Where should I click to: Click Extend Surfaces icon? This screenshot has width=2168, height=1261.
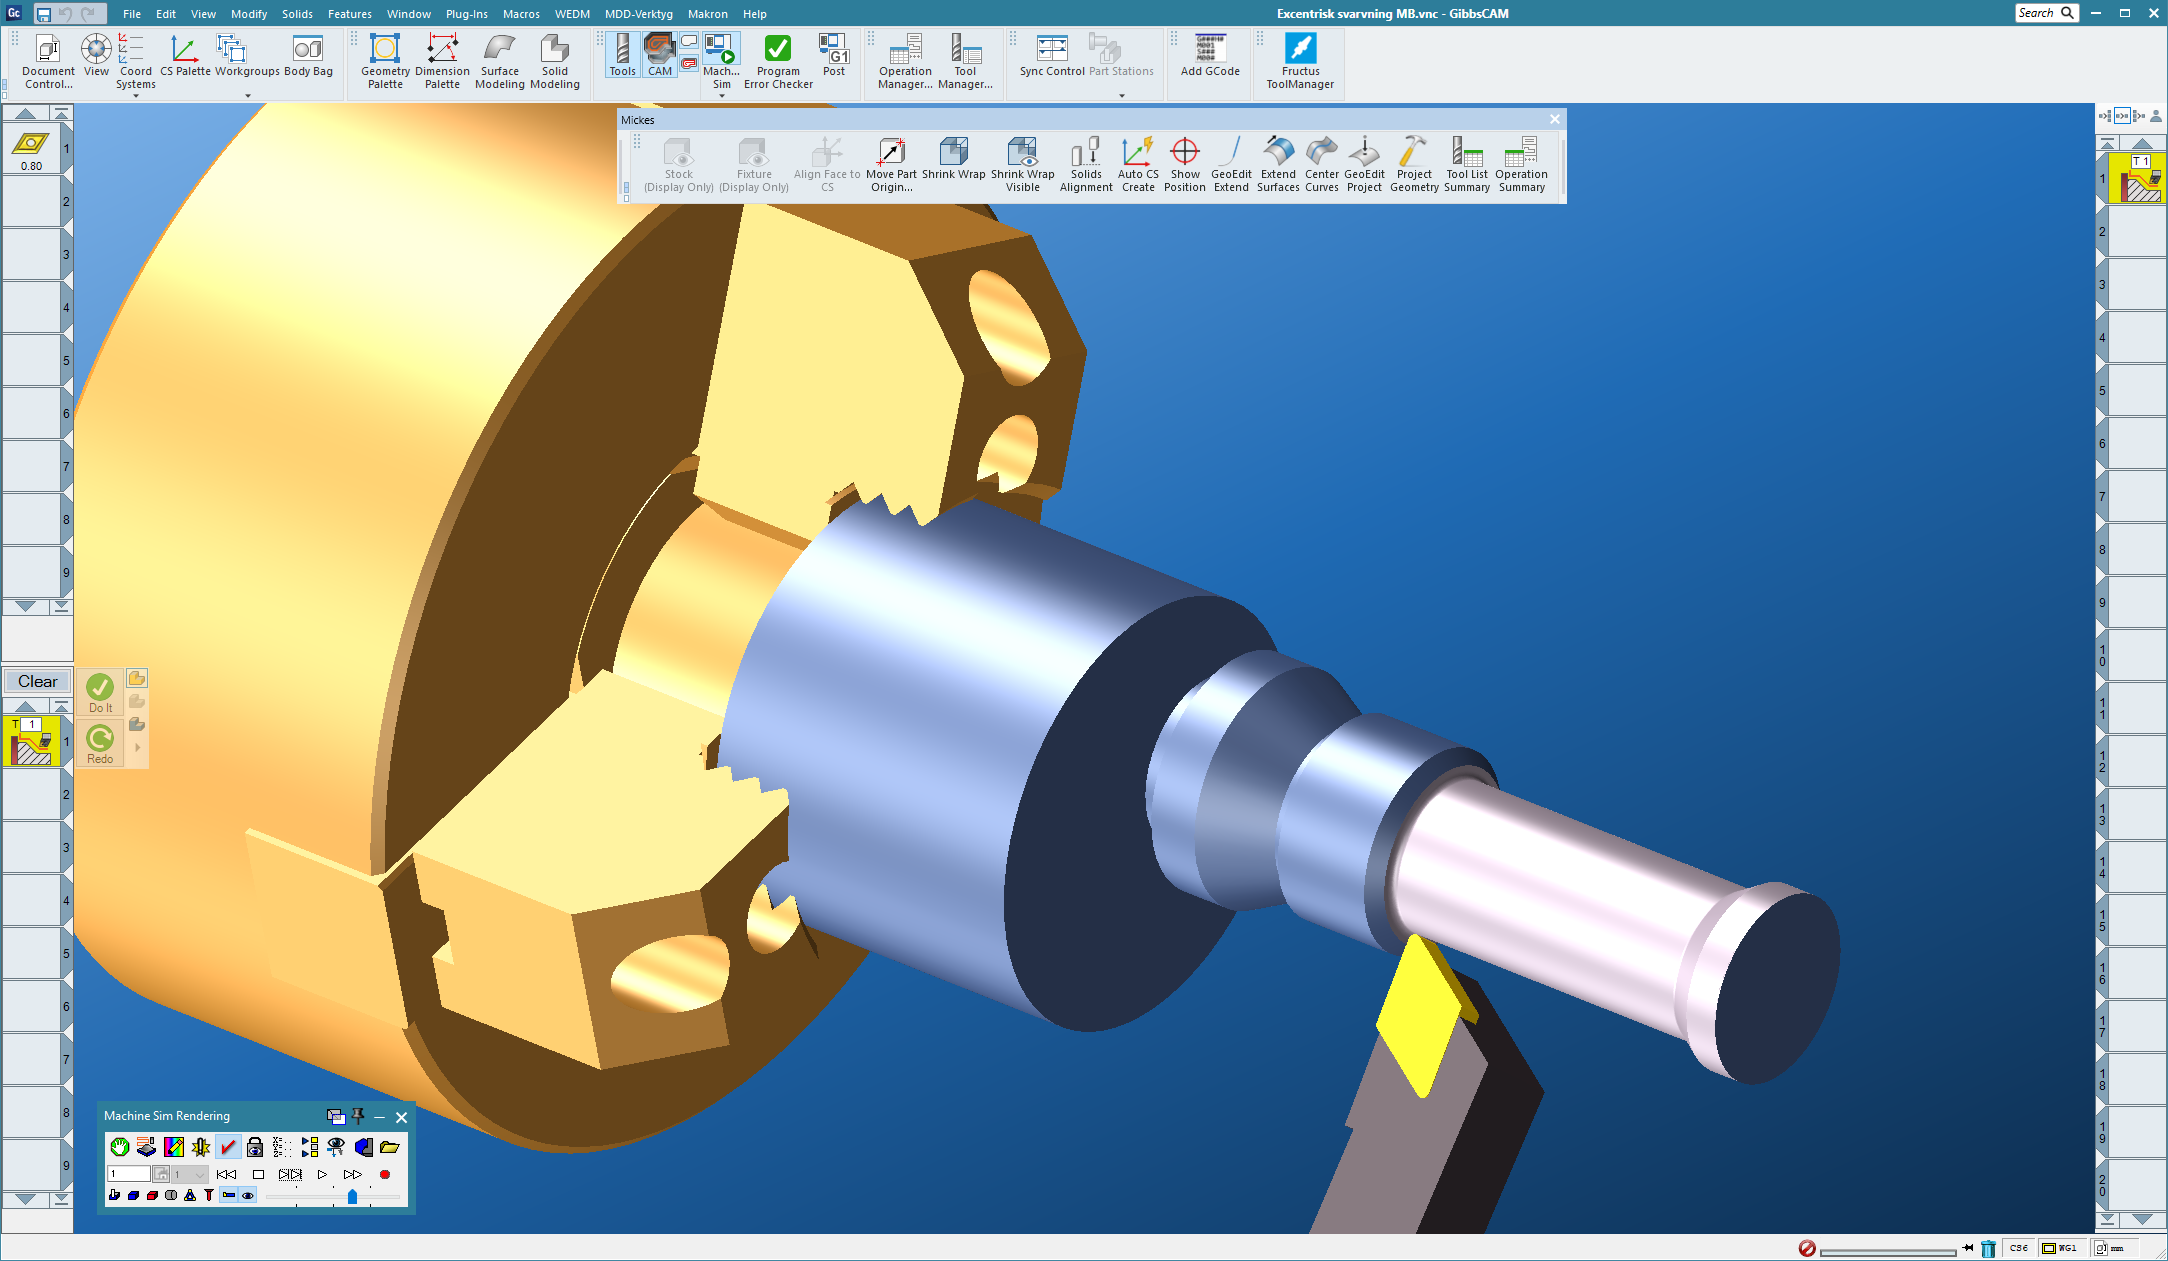(x=1278, y=165)
